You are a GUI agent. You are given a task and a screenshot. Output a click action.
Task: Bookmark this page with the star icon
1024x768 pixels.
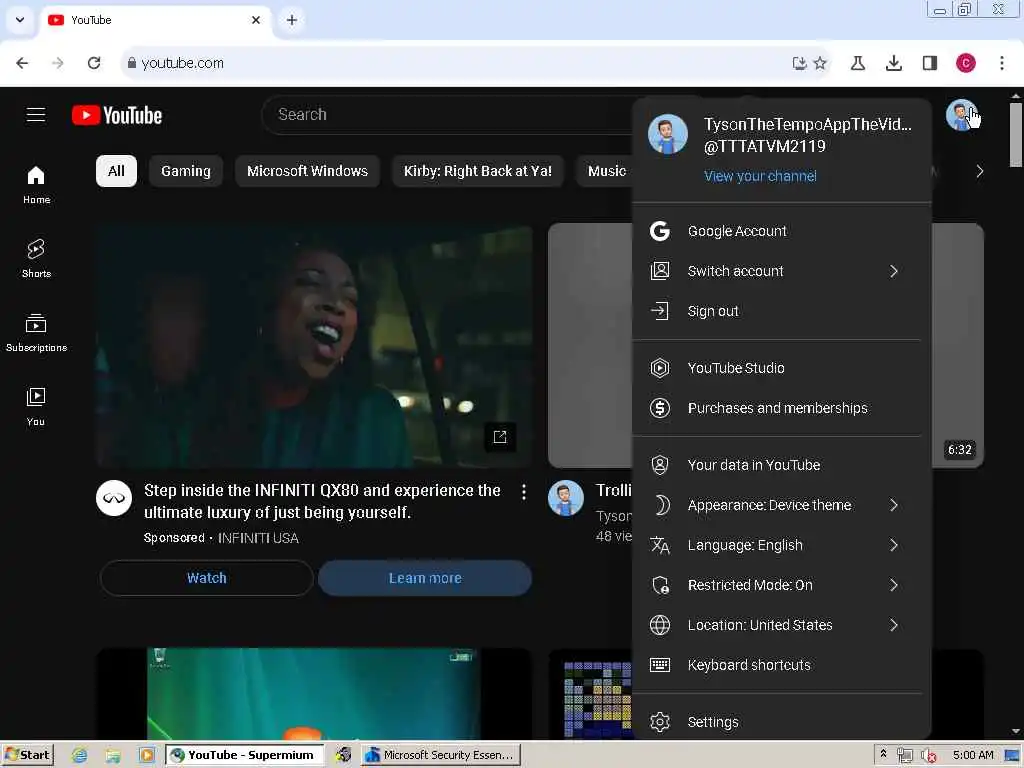click(820, 63)
